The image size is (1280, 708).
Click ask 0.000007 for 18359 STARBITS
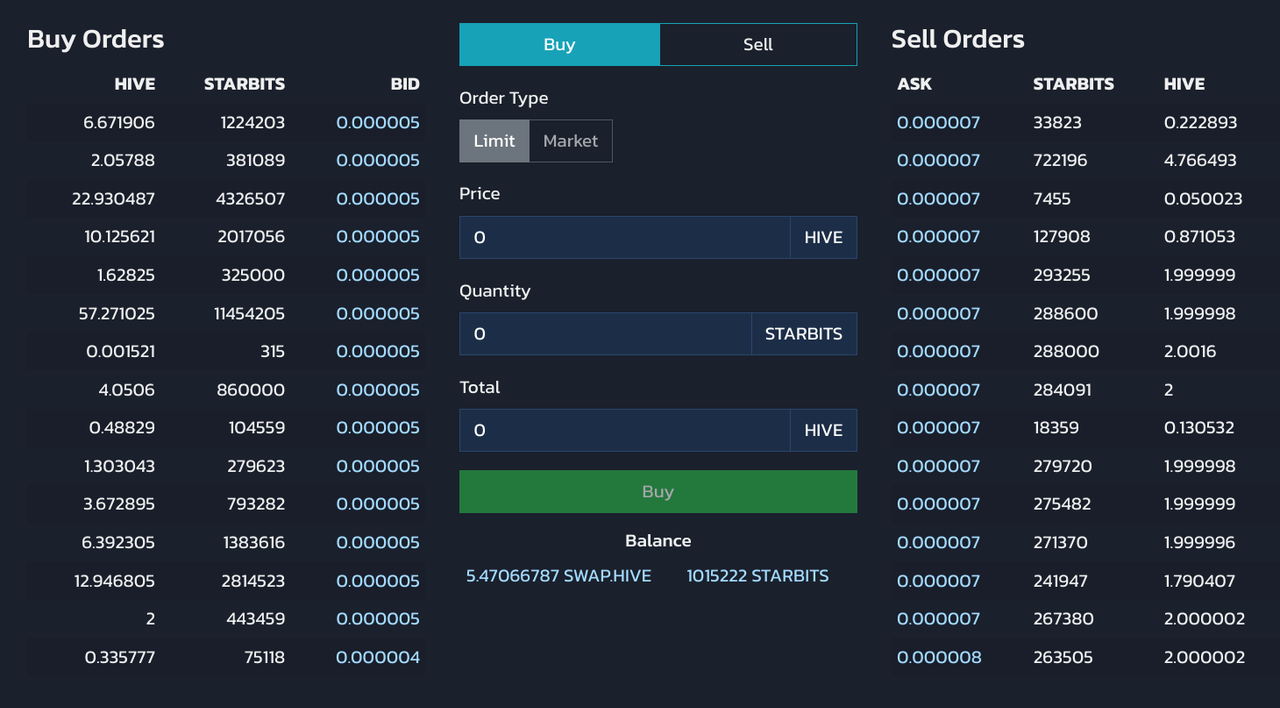pos(939,428)
